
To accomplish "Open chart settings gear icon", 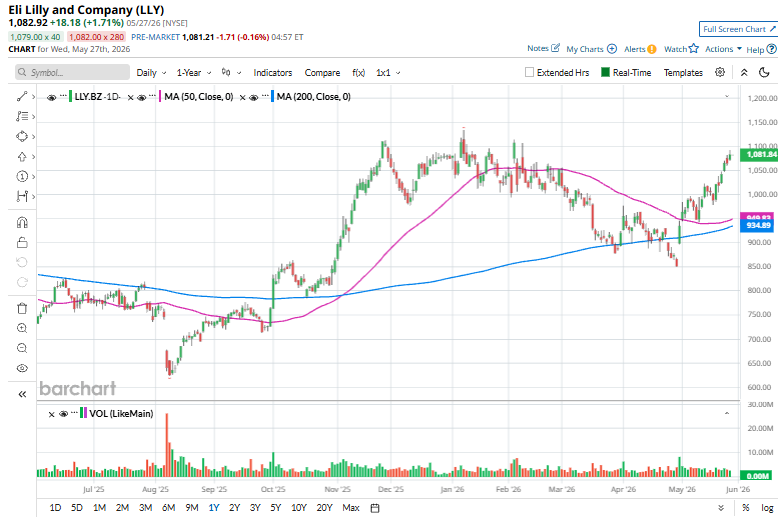I will (719, 72).
